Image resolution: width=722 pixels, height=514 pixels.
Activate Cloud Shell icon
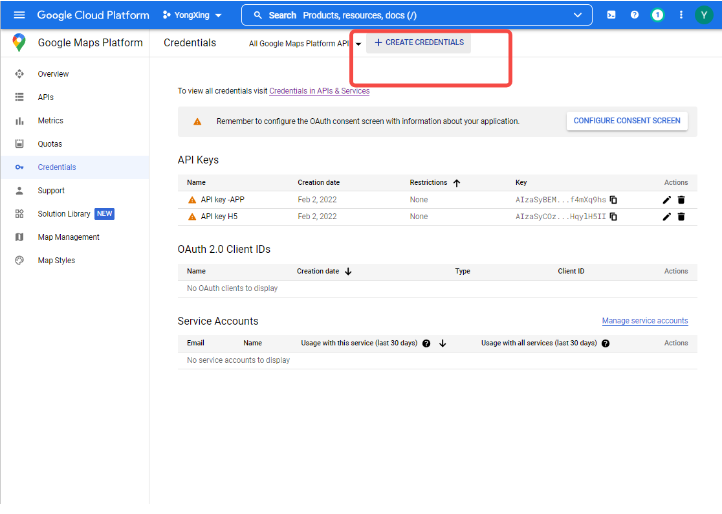[x=611, y=15]
